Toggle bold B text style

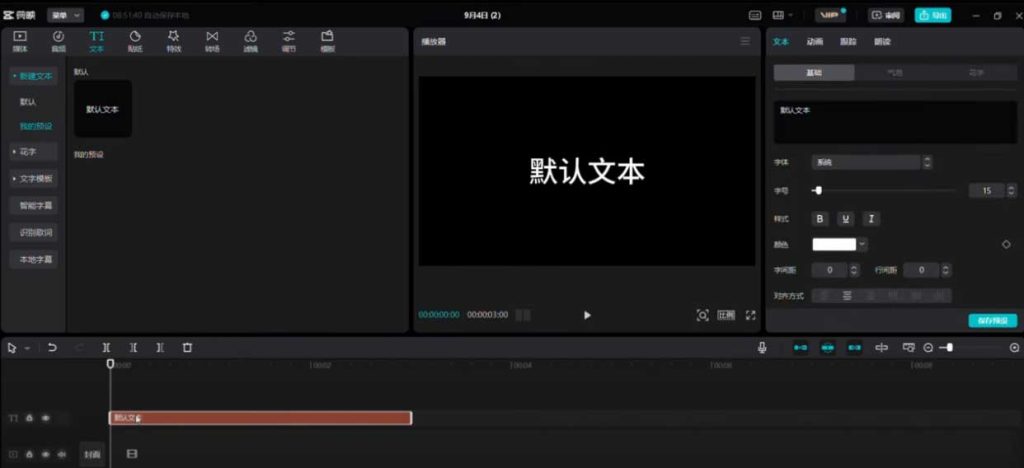(820, 219)
